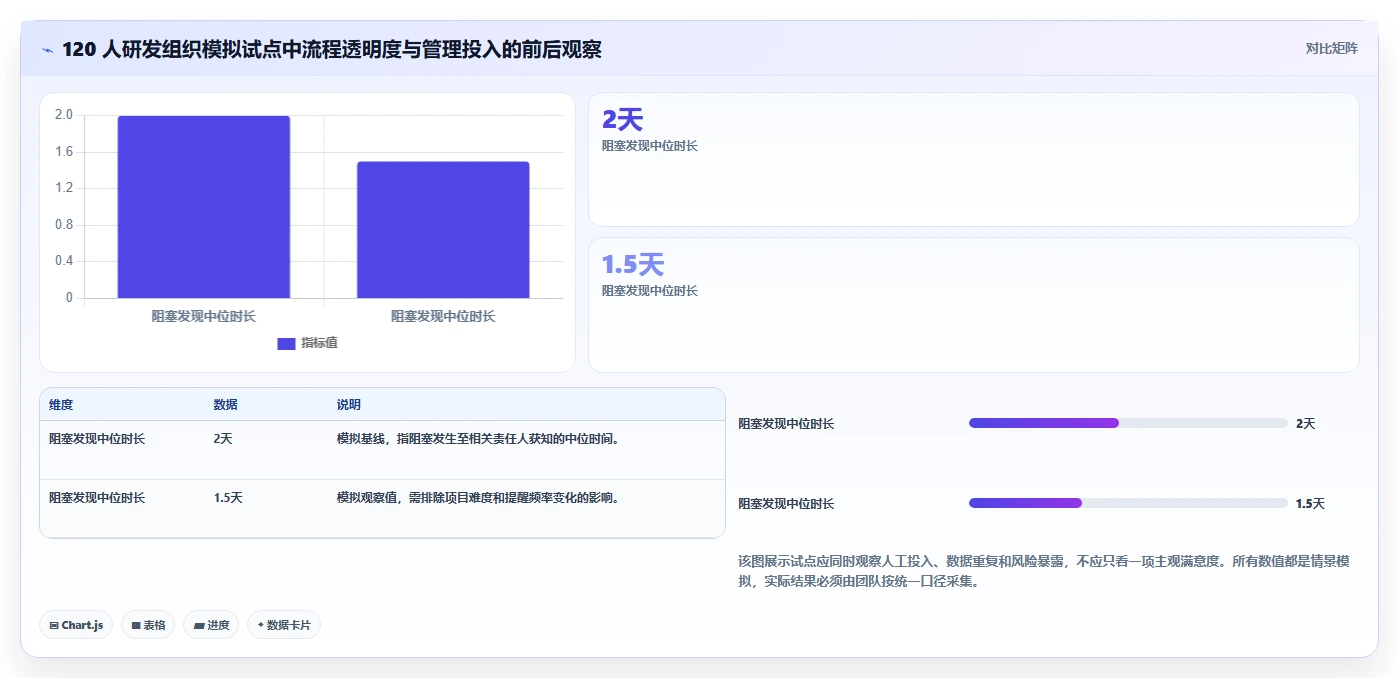
Task: Click the x-axis label beneath the shorter bar
Action: pyautogui.click(x=443, y=316)
